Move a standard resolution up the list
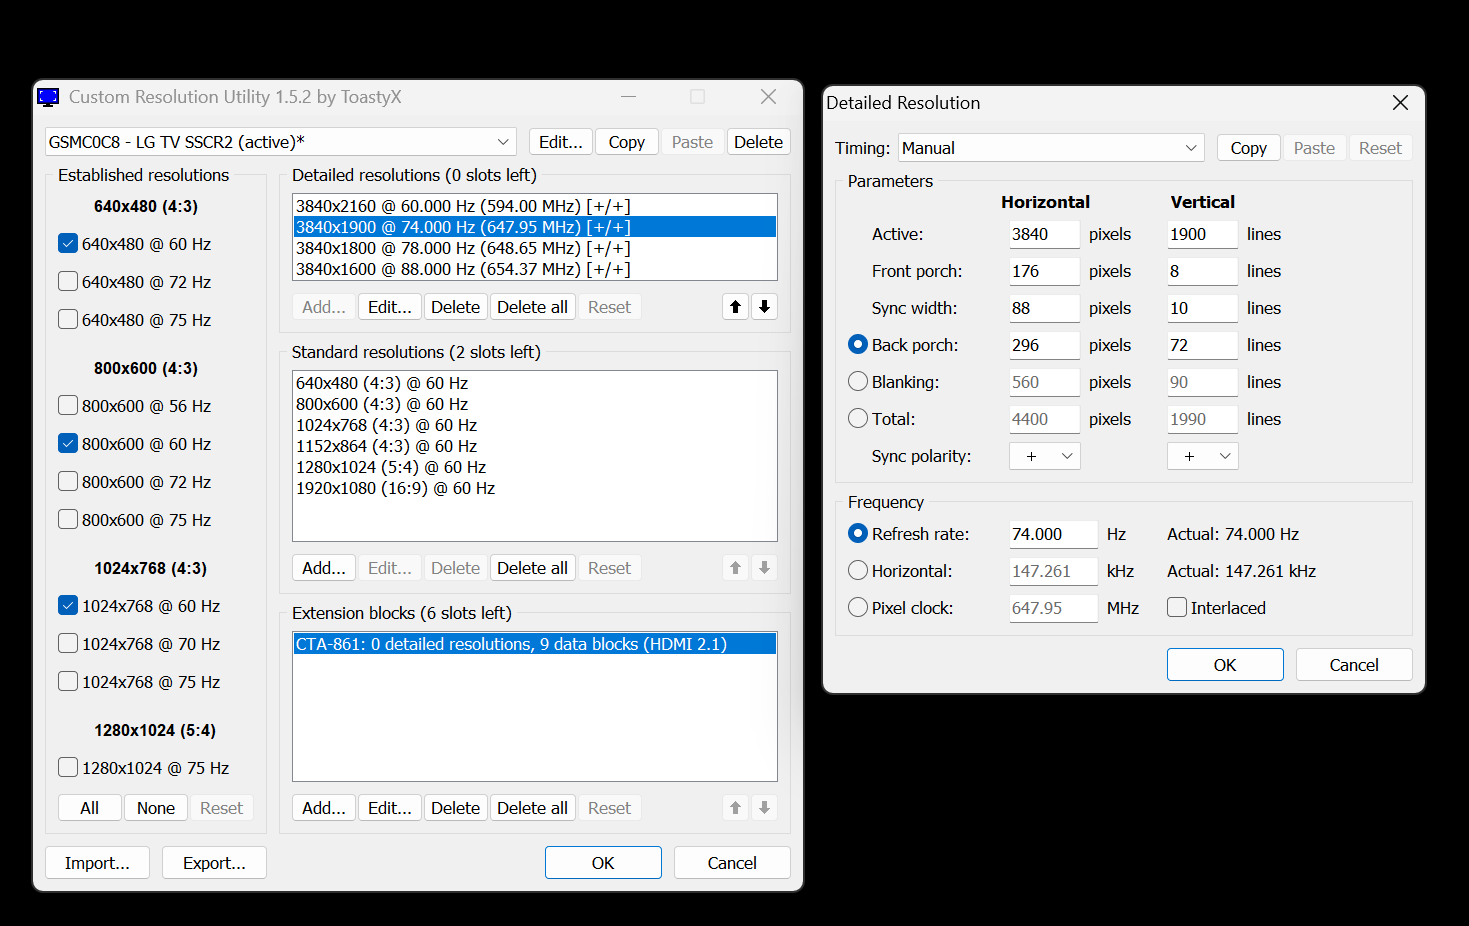This screenshot has width=1469, height=926. [x=735, y=567]
